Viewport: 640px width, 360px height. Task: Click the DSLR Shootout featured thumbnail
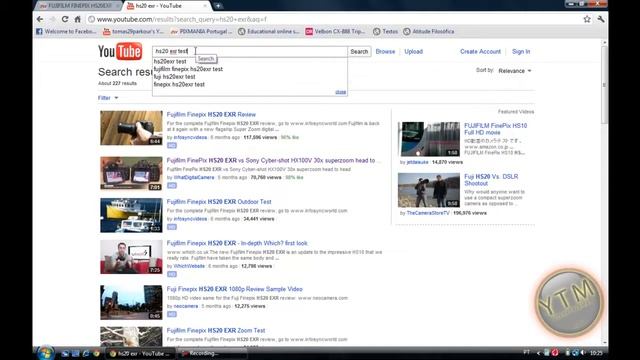429,190
